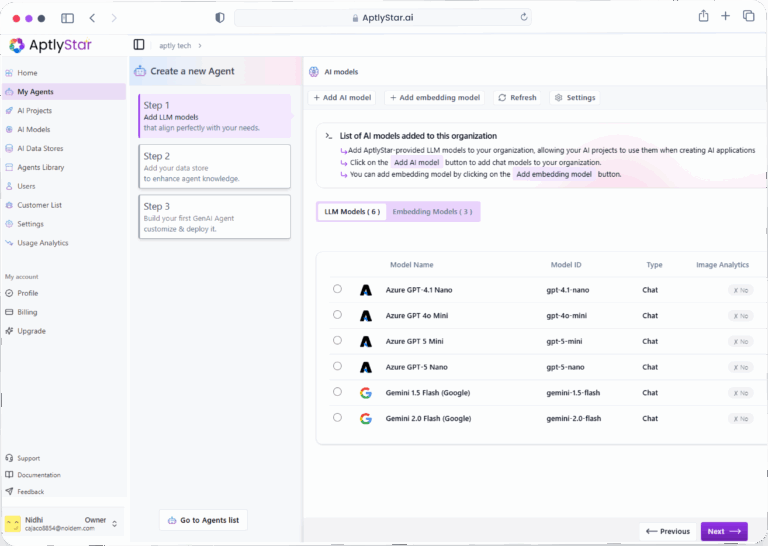The width and height of the screenshot is (768, 546).
Task: Select the My Agents sidebar icon
Action: pyautogui.click(x=9, y=92)
